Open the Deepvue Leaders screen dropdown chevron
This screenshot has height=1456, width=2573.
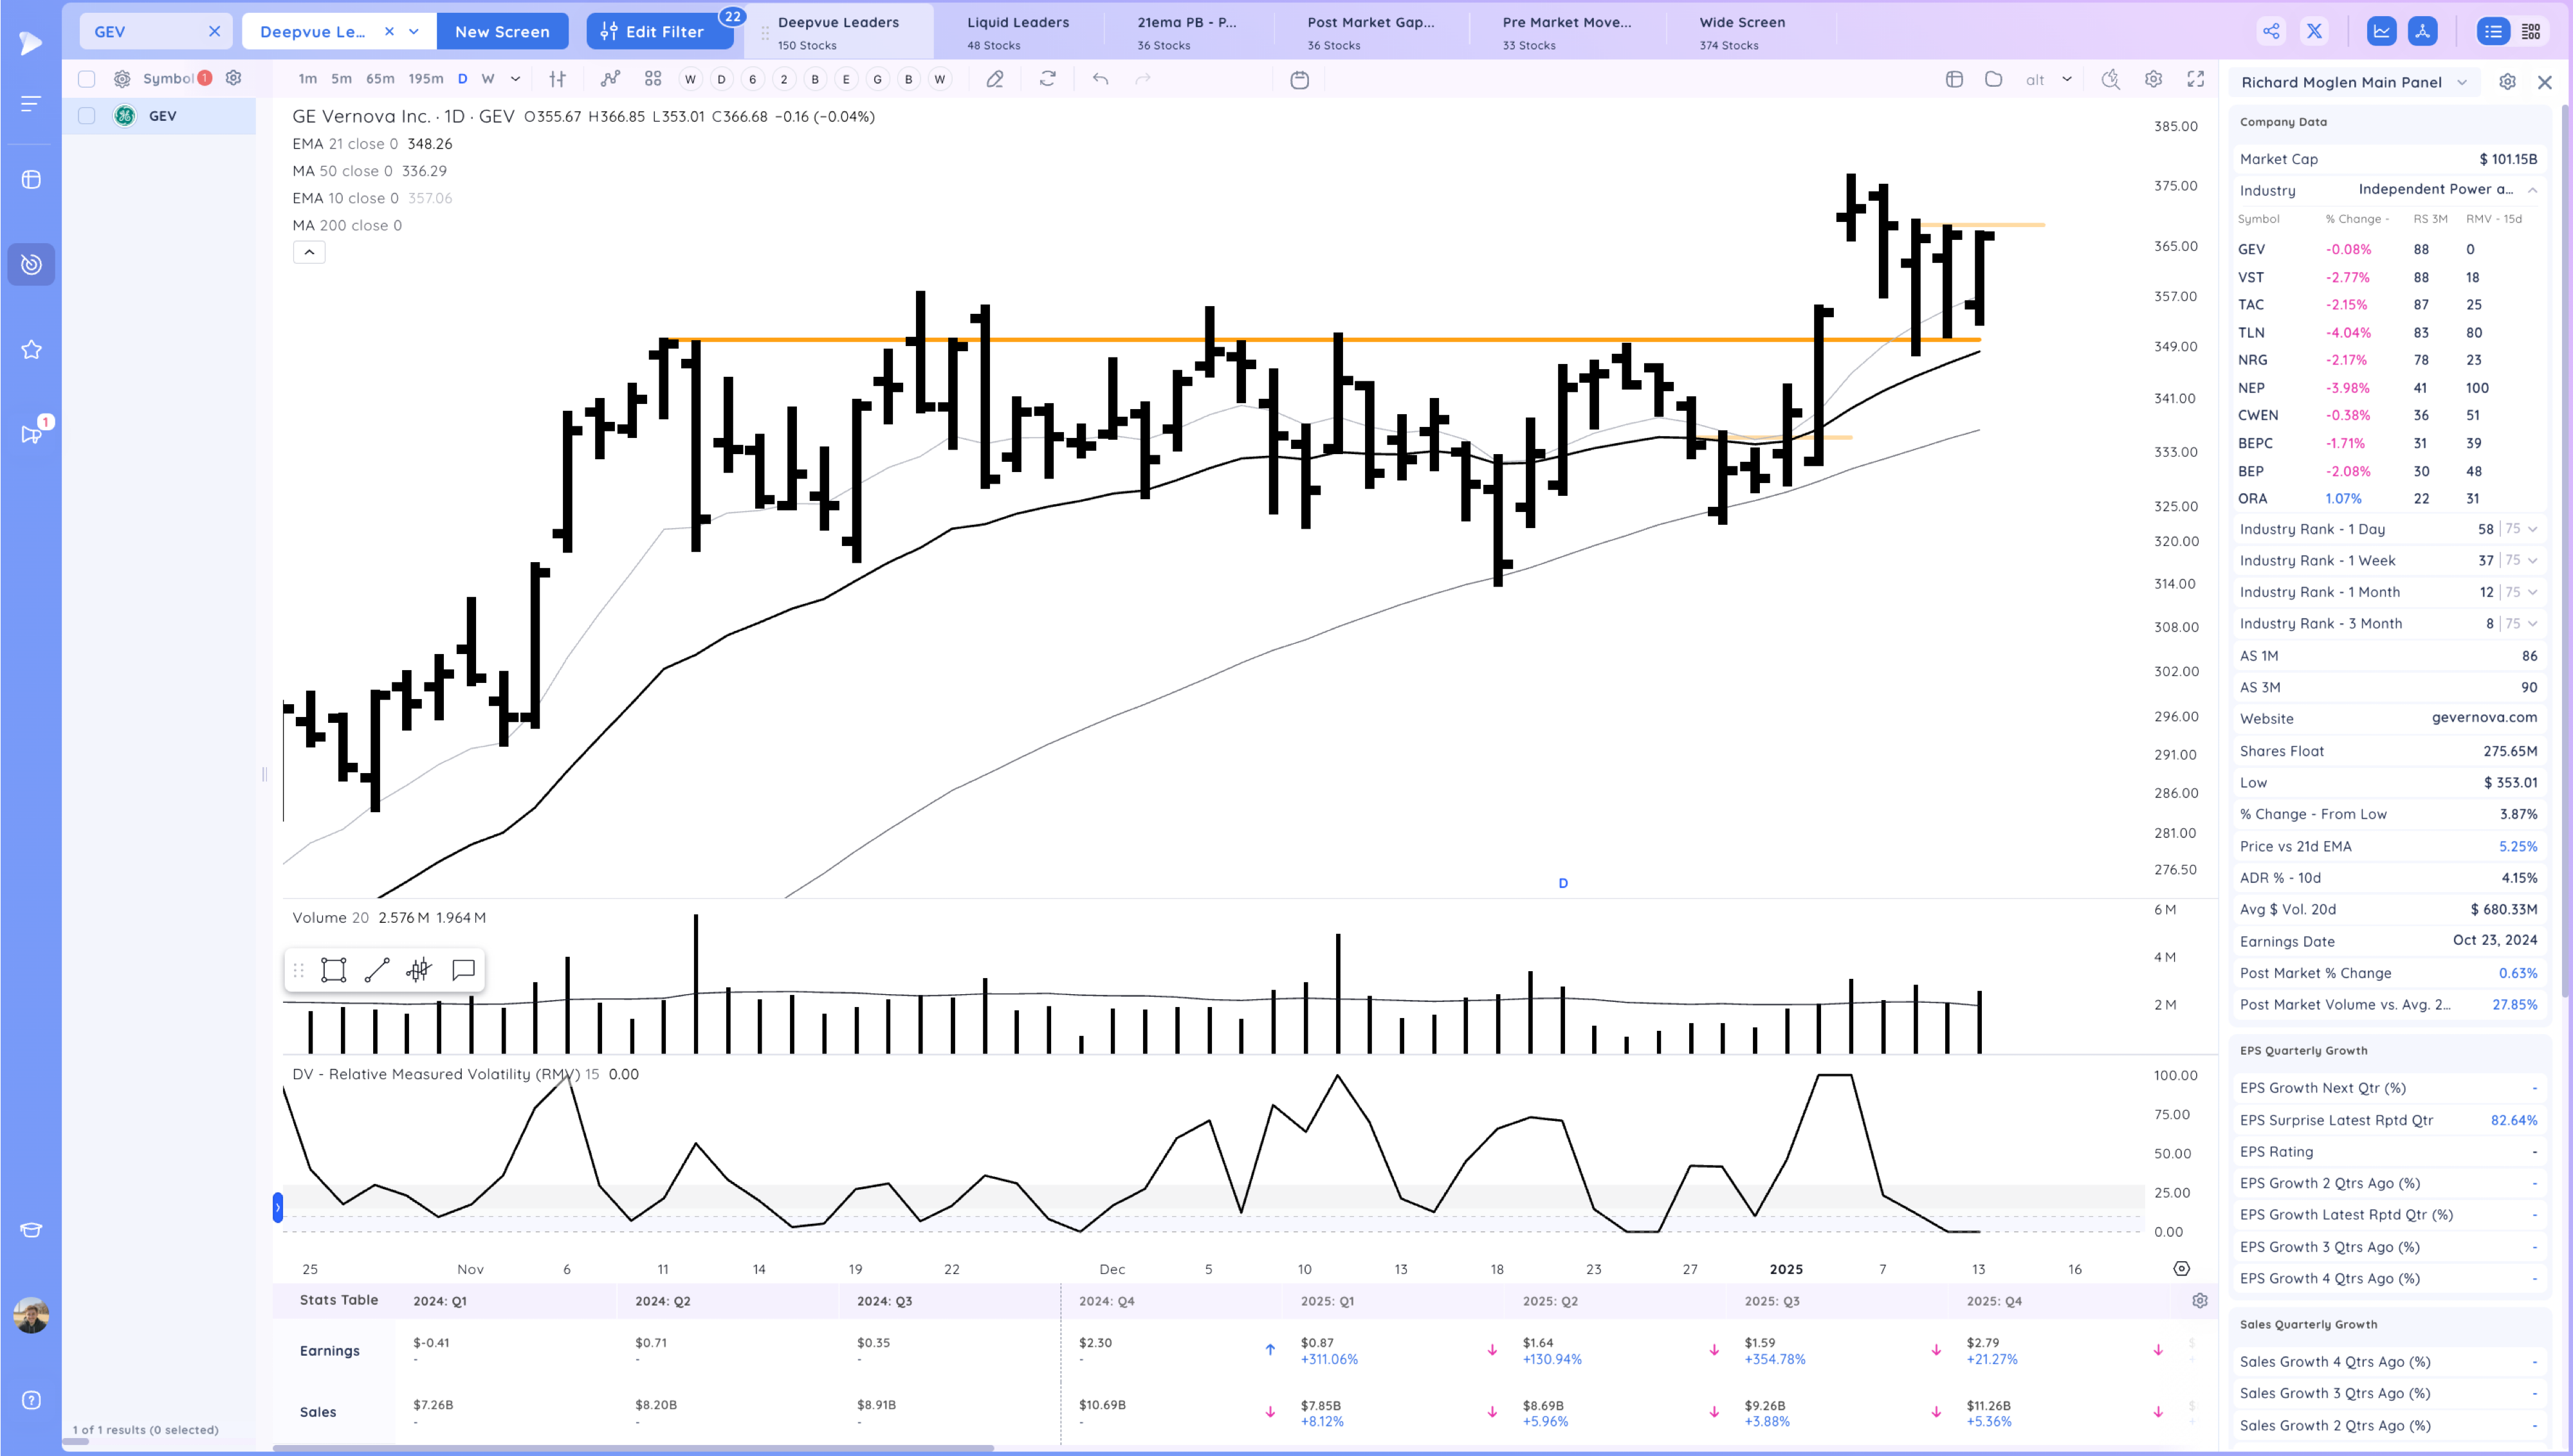(x=414, y=31)
